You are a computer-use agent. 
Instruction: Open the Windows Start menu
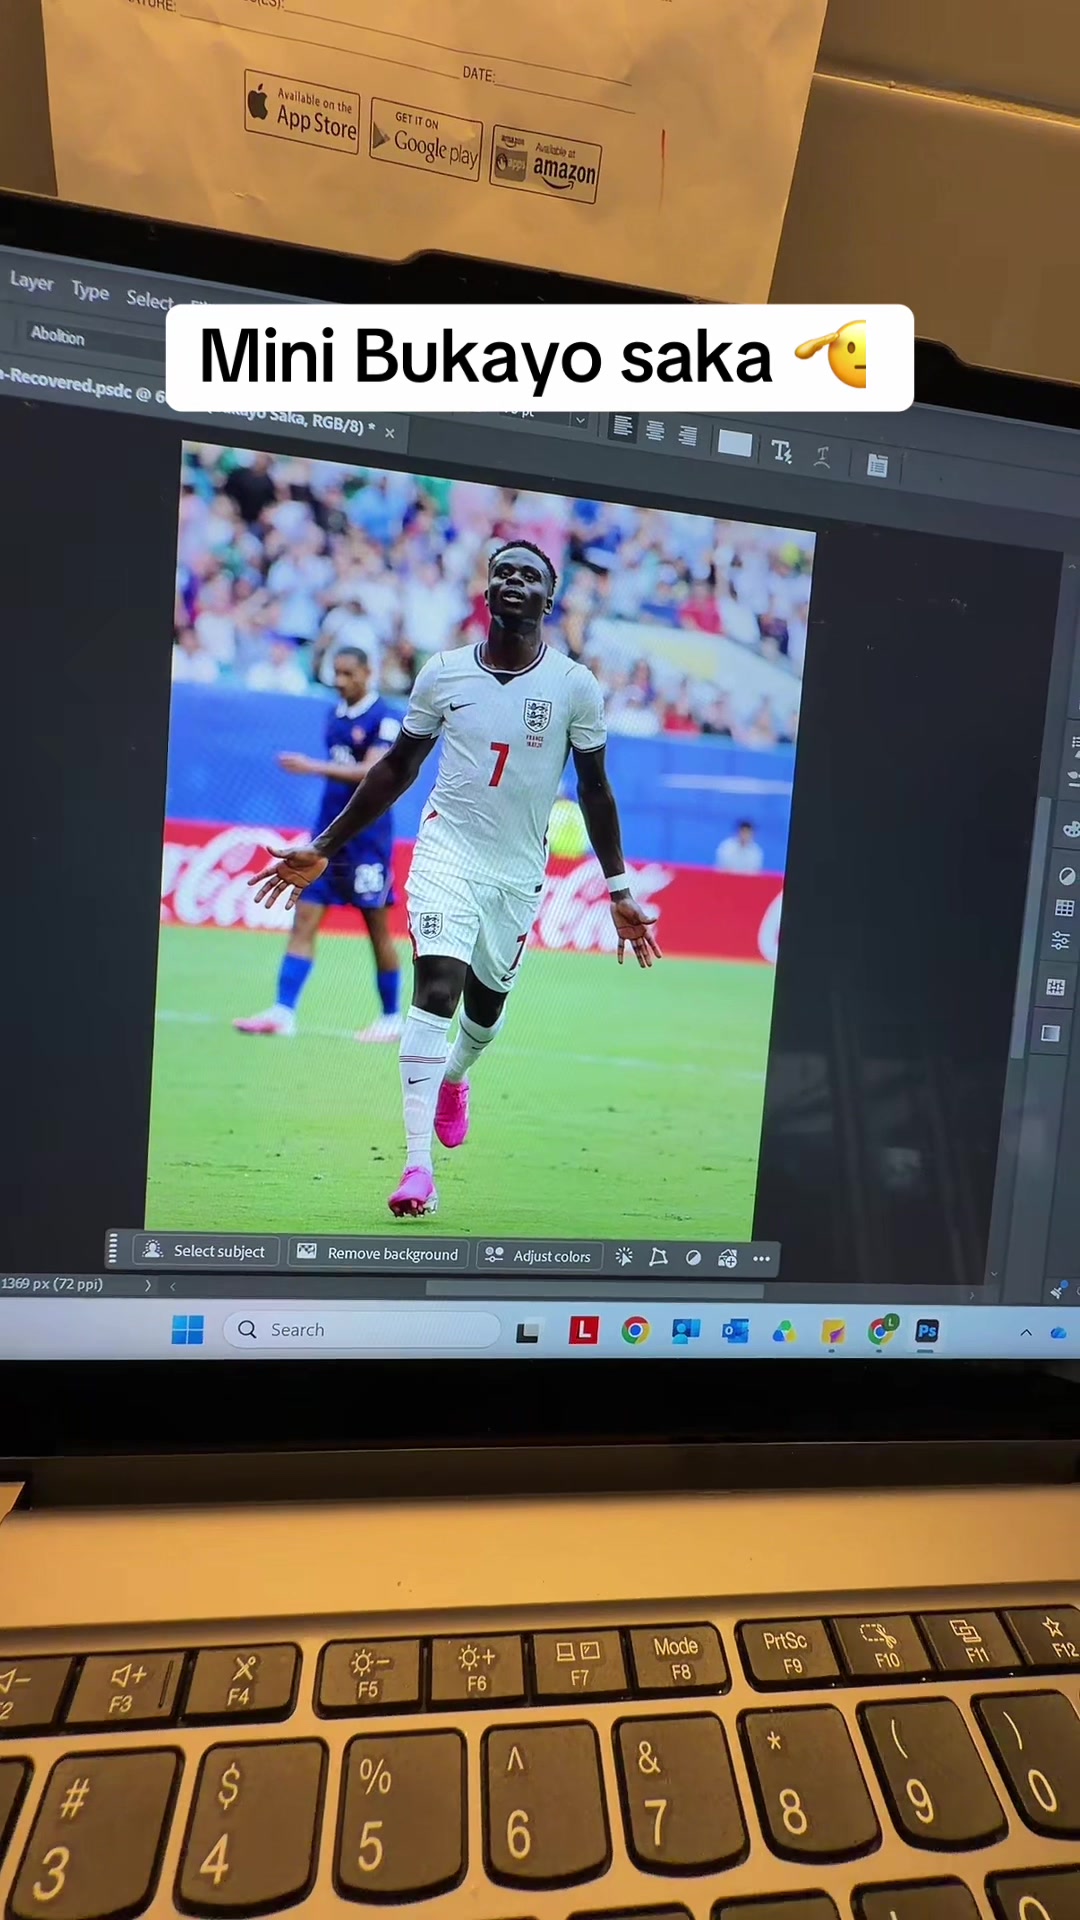(187, 1330)
